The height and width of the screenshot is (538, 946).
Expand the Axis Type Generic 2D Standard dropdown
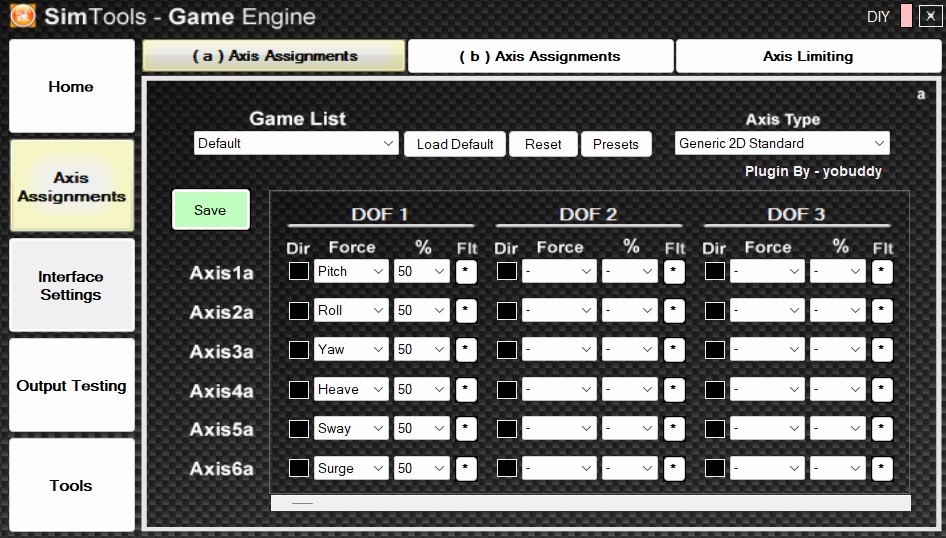coord(782,144)
